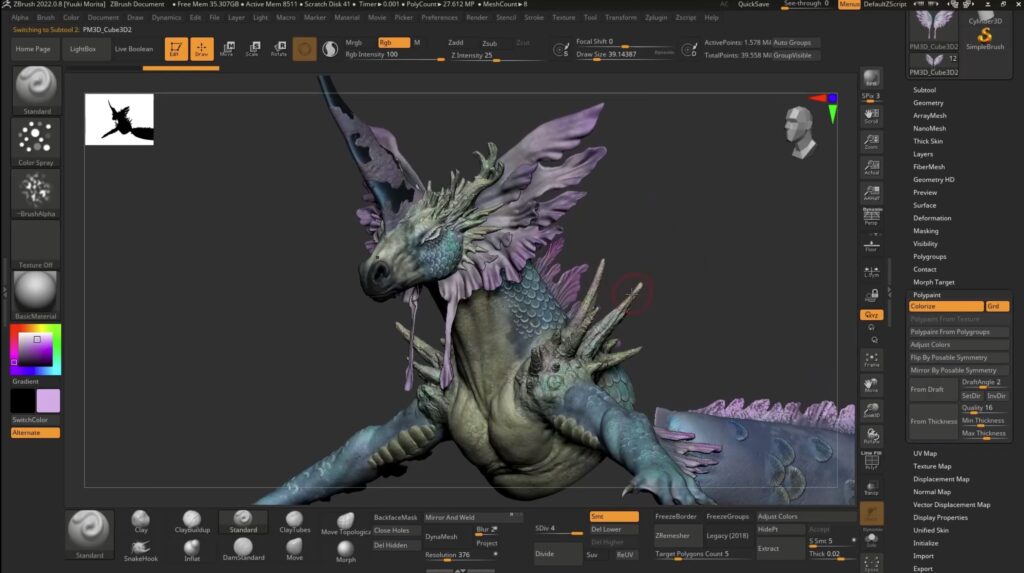Pick the DamStandard brush
The width and height of the screenshot is (1024, 573).
[243, 546]
